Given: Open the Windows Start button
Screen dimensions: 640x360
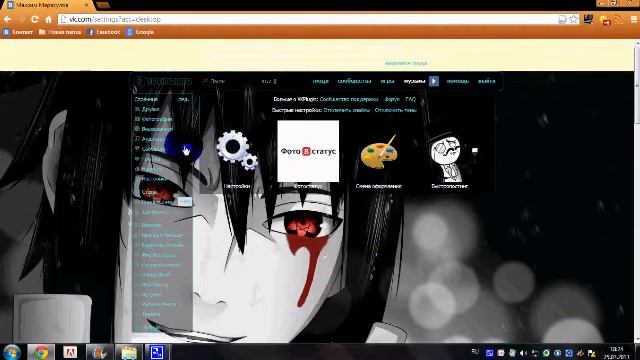Looking at the screenshot, I should click(x=11, y=352).
